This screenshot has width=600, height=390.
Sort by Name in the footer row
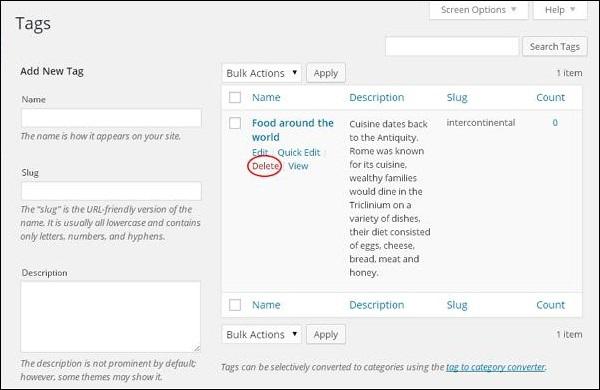pos(266,305)
